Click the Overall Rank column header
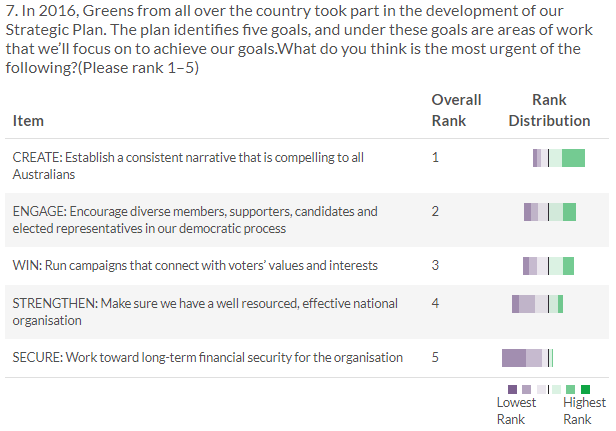This screenshot has width=616, height=431. click(x=456, y=110)
